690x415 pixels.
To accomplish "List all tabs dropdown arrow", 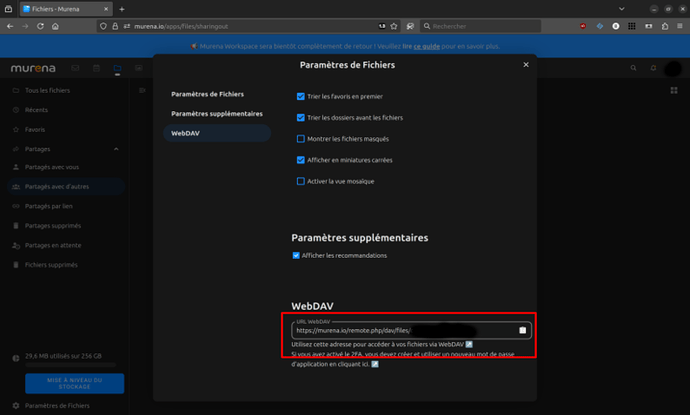I will 621,9.
